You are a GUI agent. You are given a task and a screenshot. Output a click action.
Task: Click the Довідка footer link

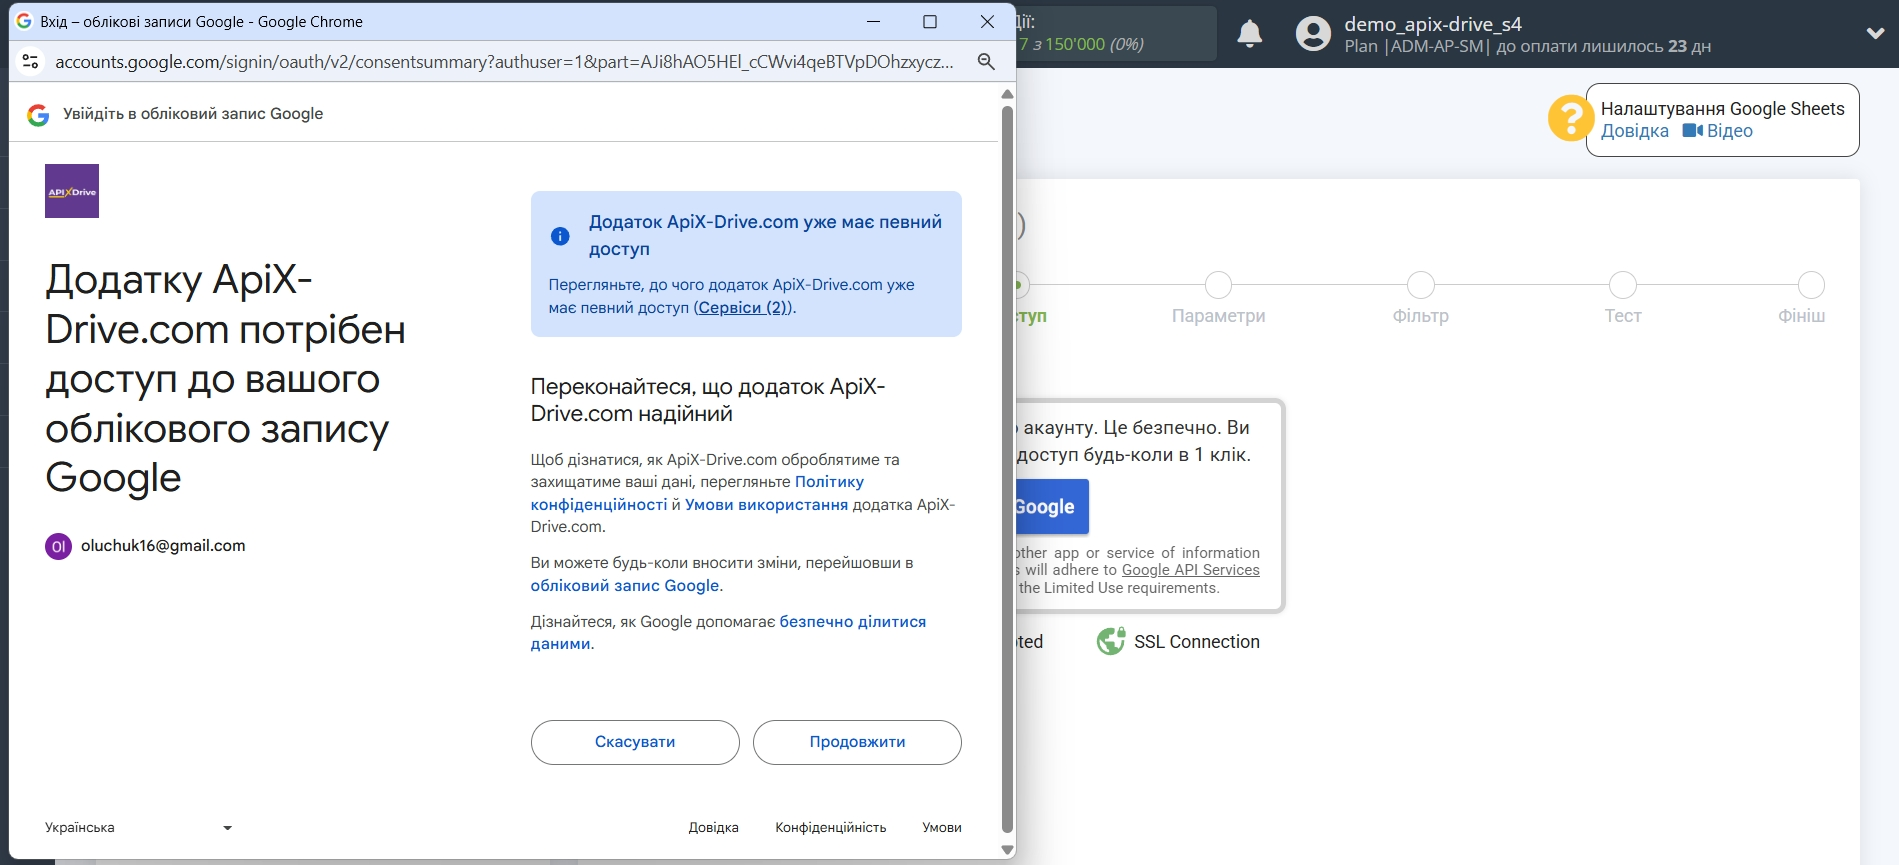point(713,828)
